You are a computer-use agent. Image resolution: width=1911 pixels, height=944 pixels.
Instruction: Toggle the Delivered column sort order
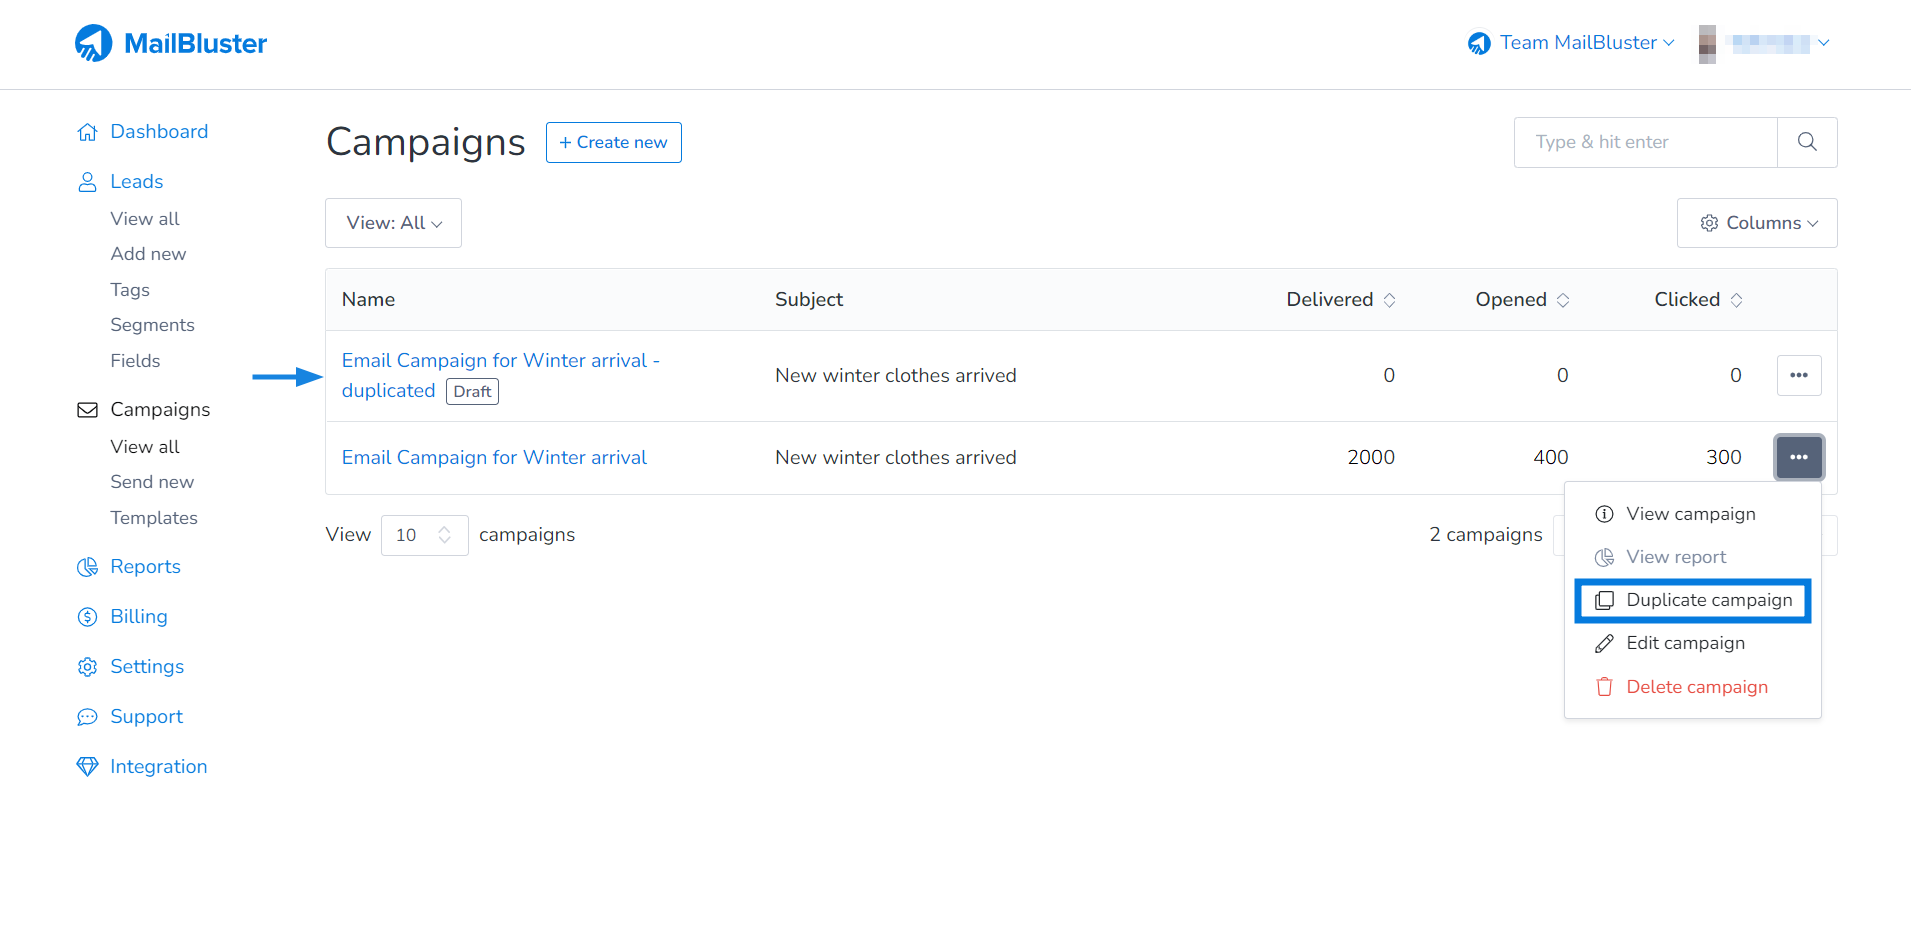(x=1390, y=299)
